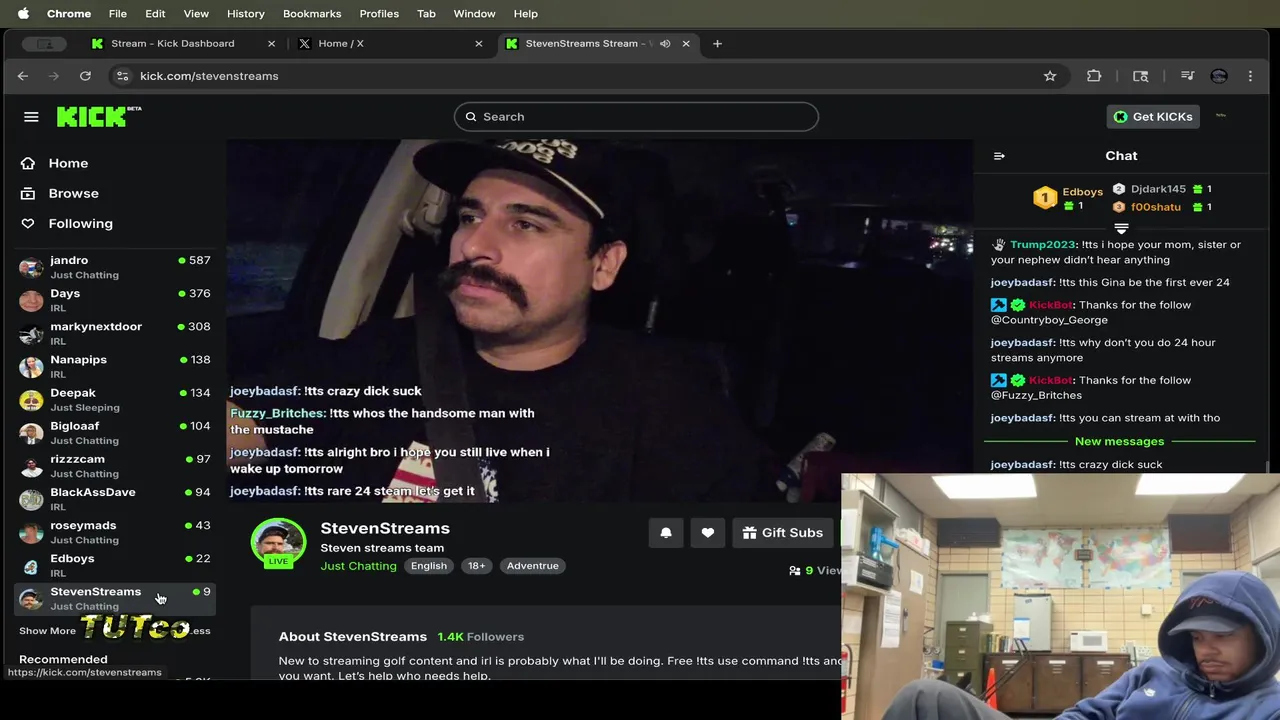Screen dimensions: 1280x720
Task: Click Trump2023 username in chat
Action: [x=1043, y=245]
